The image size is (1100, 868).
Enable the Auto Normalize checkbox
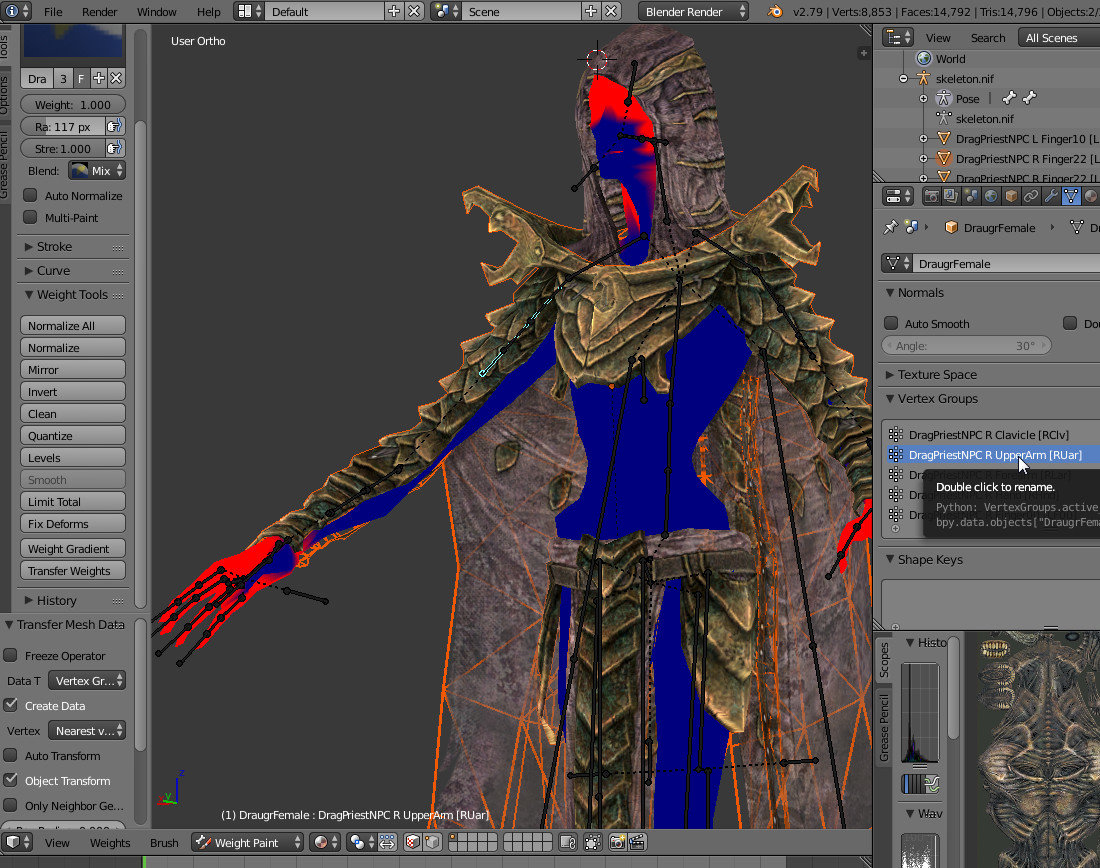click(30, 195)
